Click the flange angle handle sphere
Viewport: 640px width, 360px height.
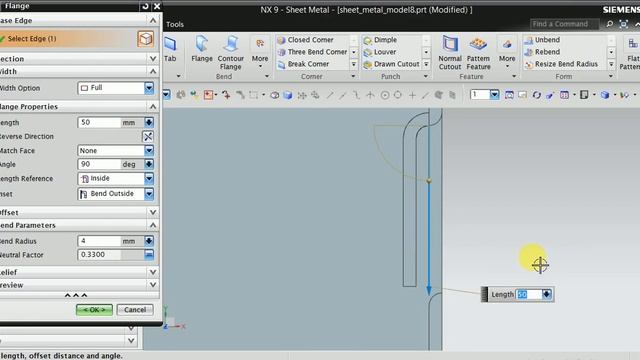click(x=429, y=180)
